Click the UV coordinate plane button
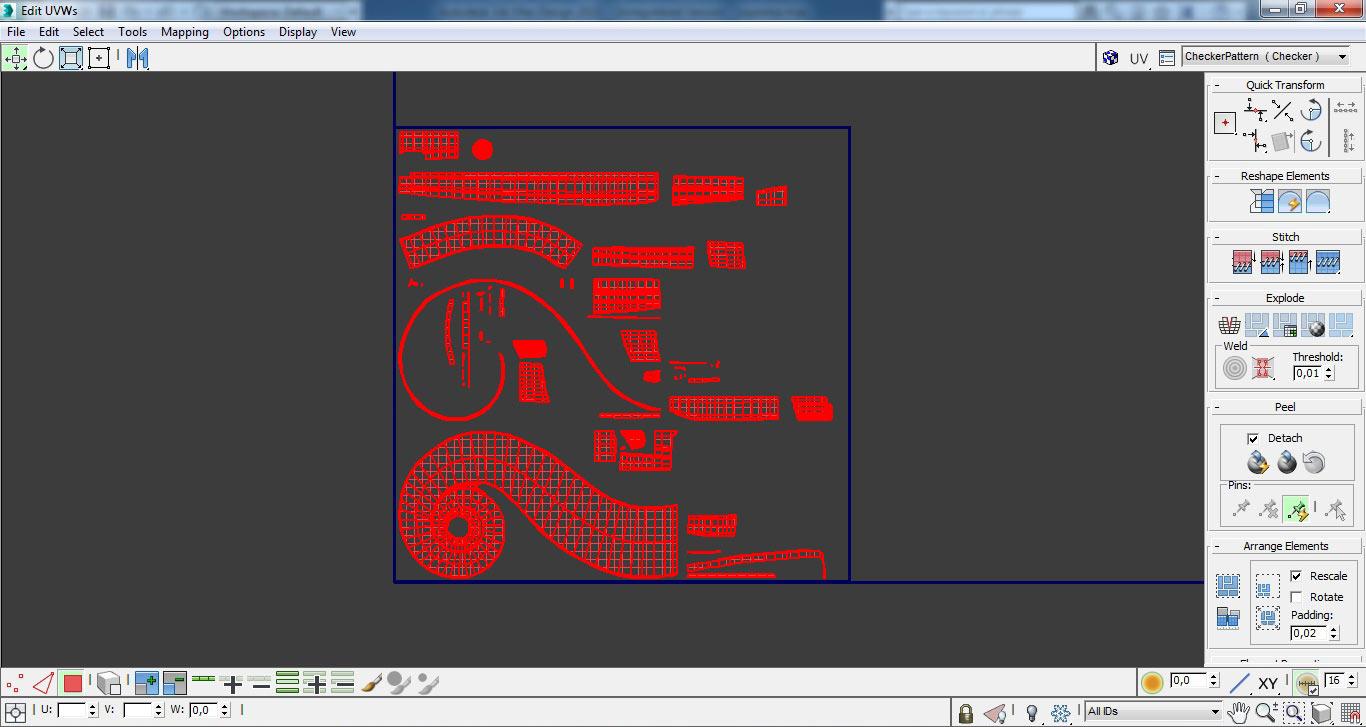Screen dimensions: 1366x727 (1139, 58)
